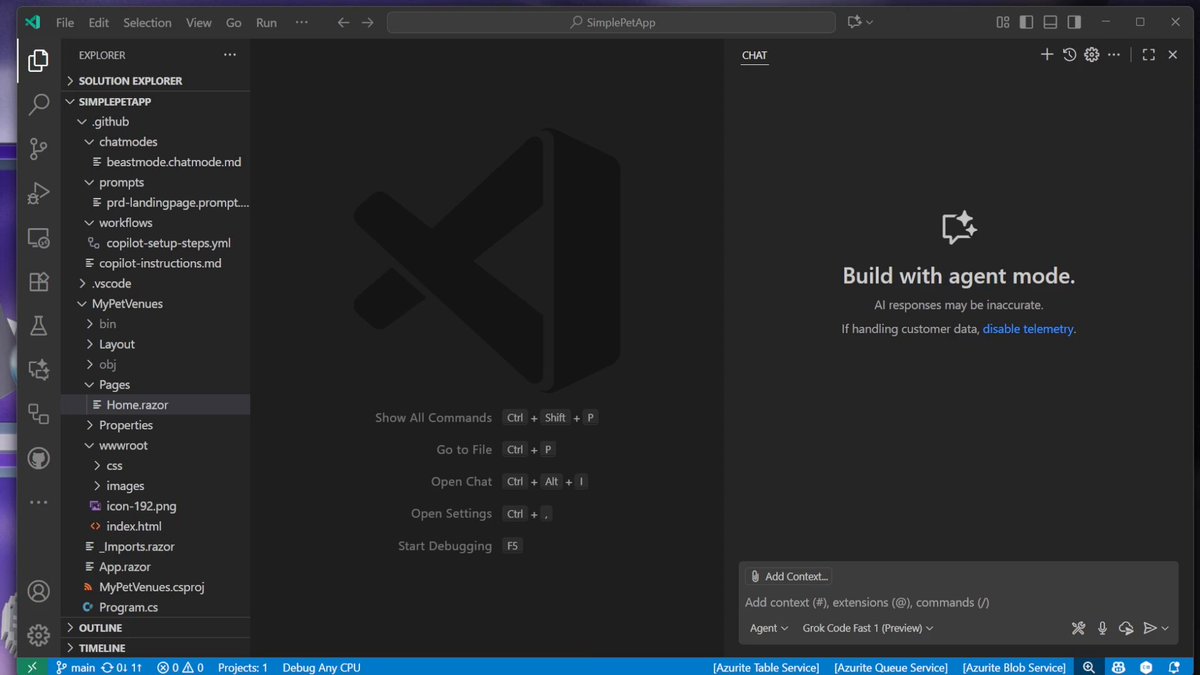Open the Run and Debug view
Image resolution: width=1200 pixels, height=675 pixels.
[x=38, y=193]
